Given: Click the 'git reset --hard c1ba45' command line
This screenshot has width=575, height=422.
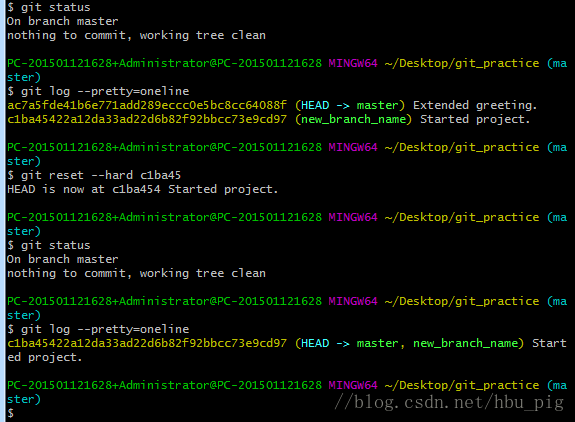Looking at the screenshot, I should [x=94, y=175].
